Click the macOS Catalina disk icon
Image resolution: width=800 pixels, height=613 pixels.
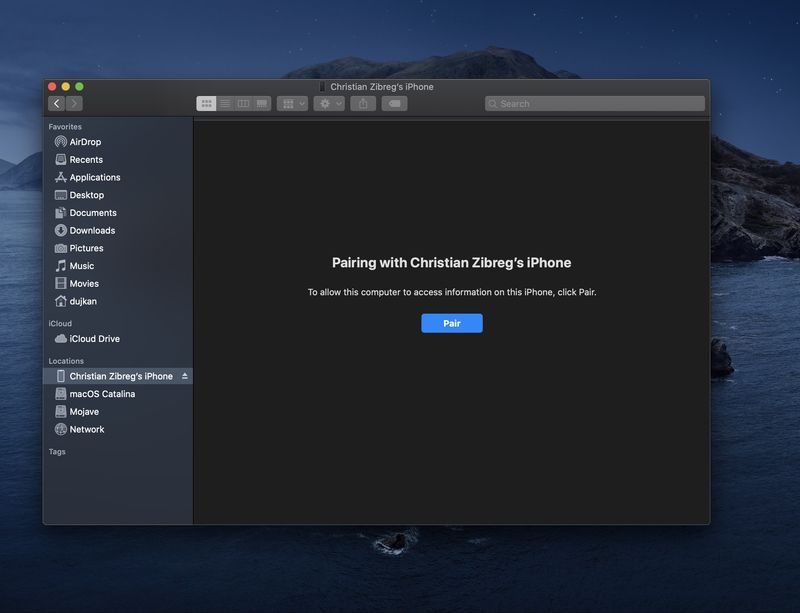coord(61,394)
